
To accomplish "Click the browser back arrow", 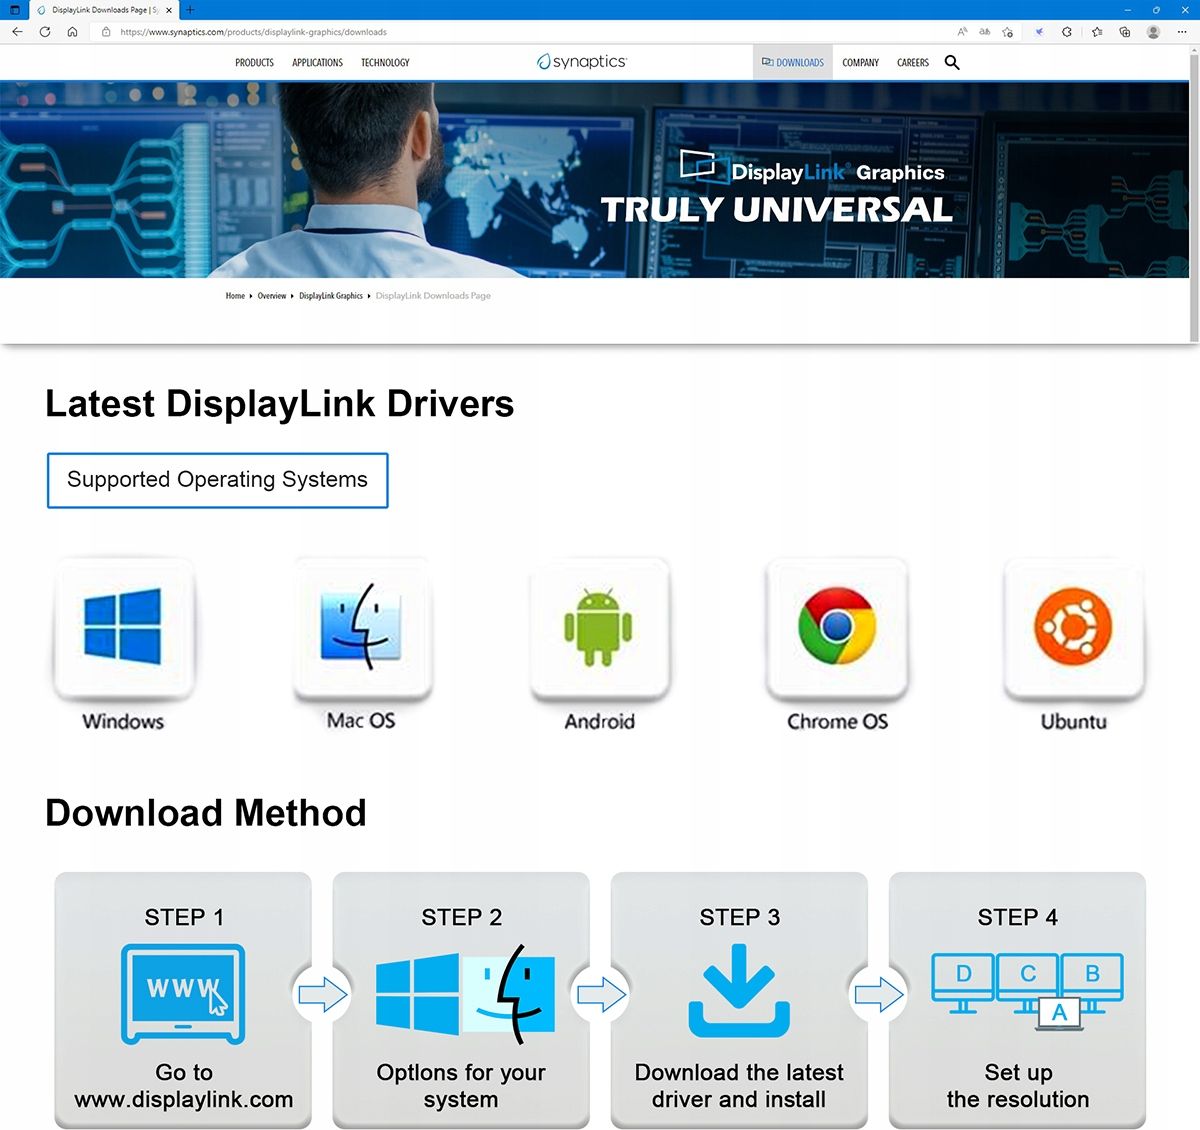I will tap(17, 32).
